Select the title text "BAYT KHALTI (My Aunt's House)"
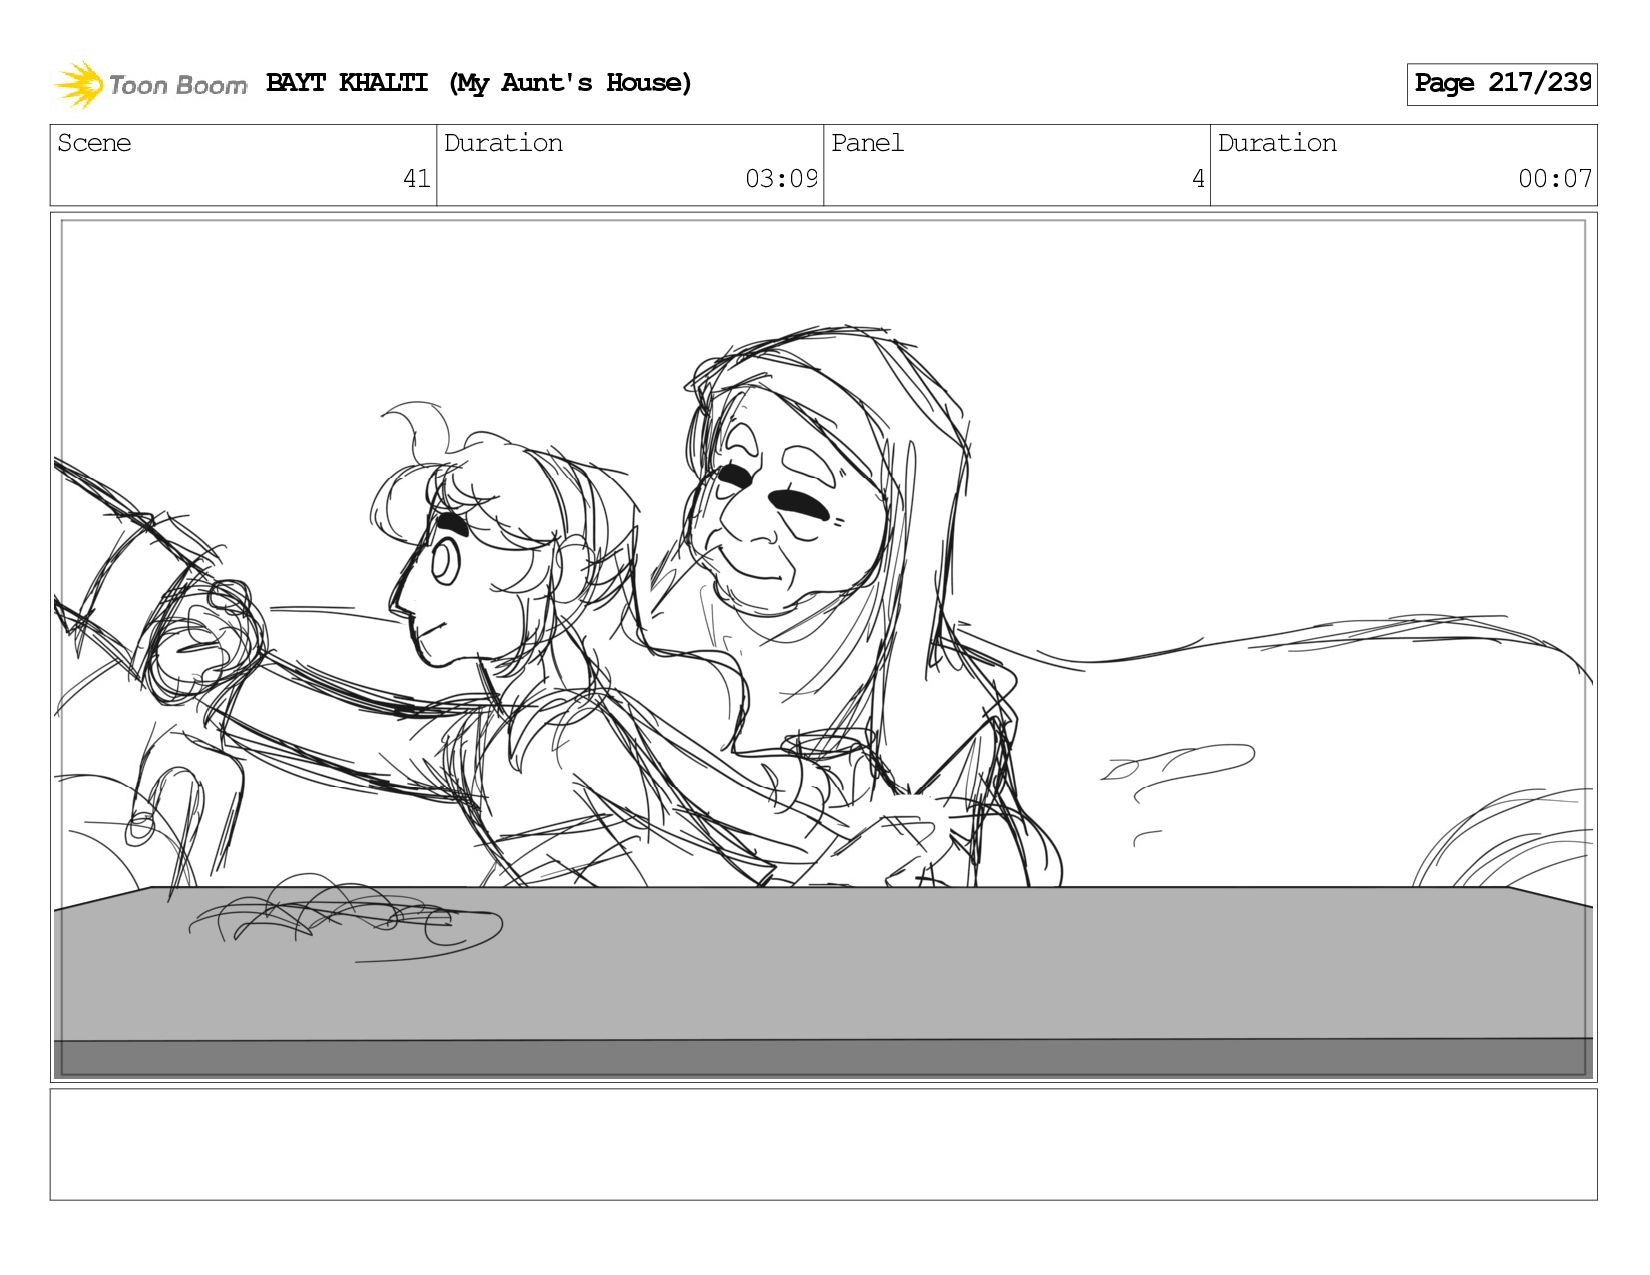The width and height of the screenshot is (1650, 1275). [x=479, y=83]
